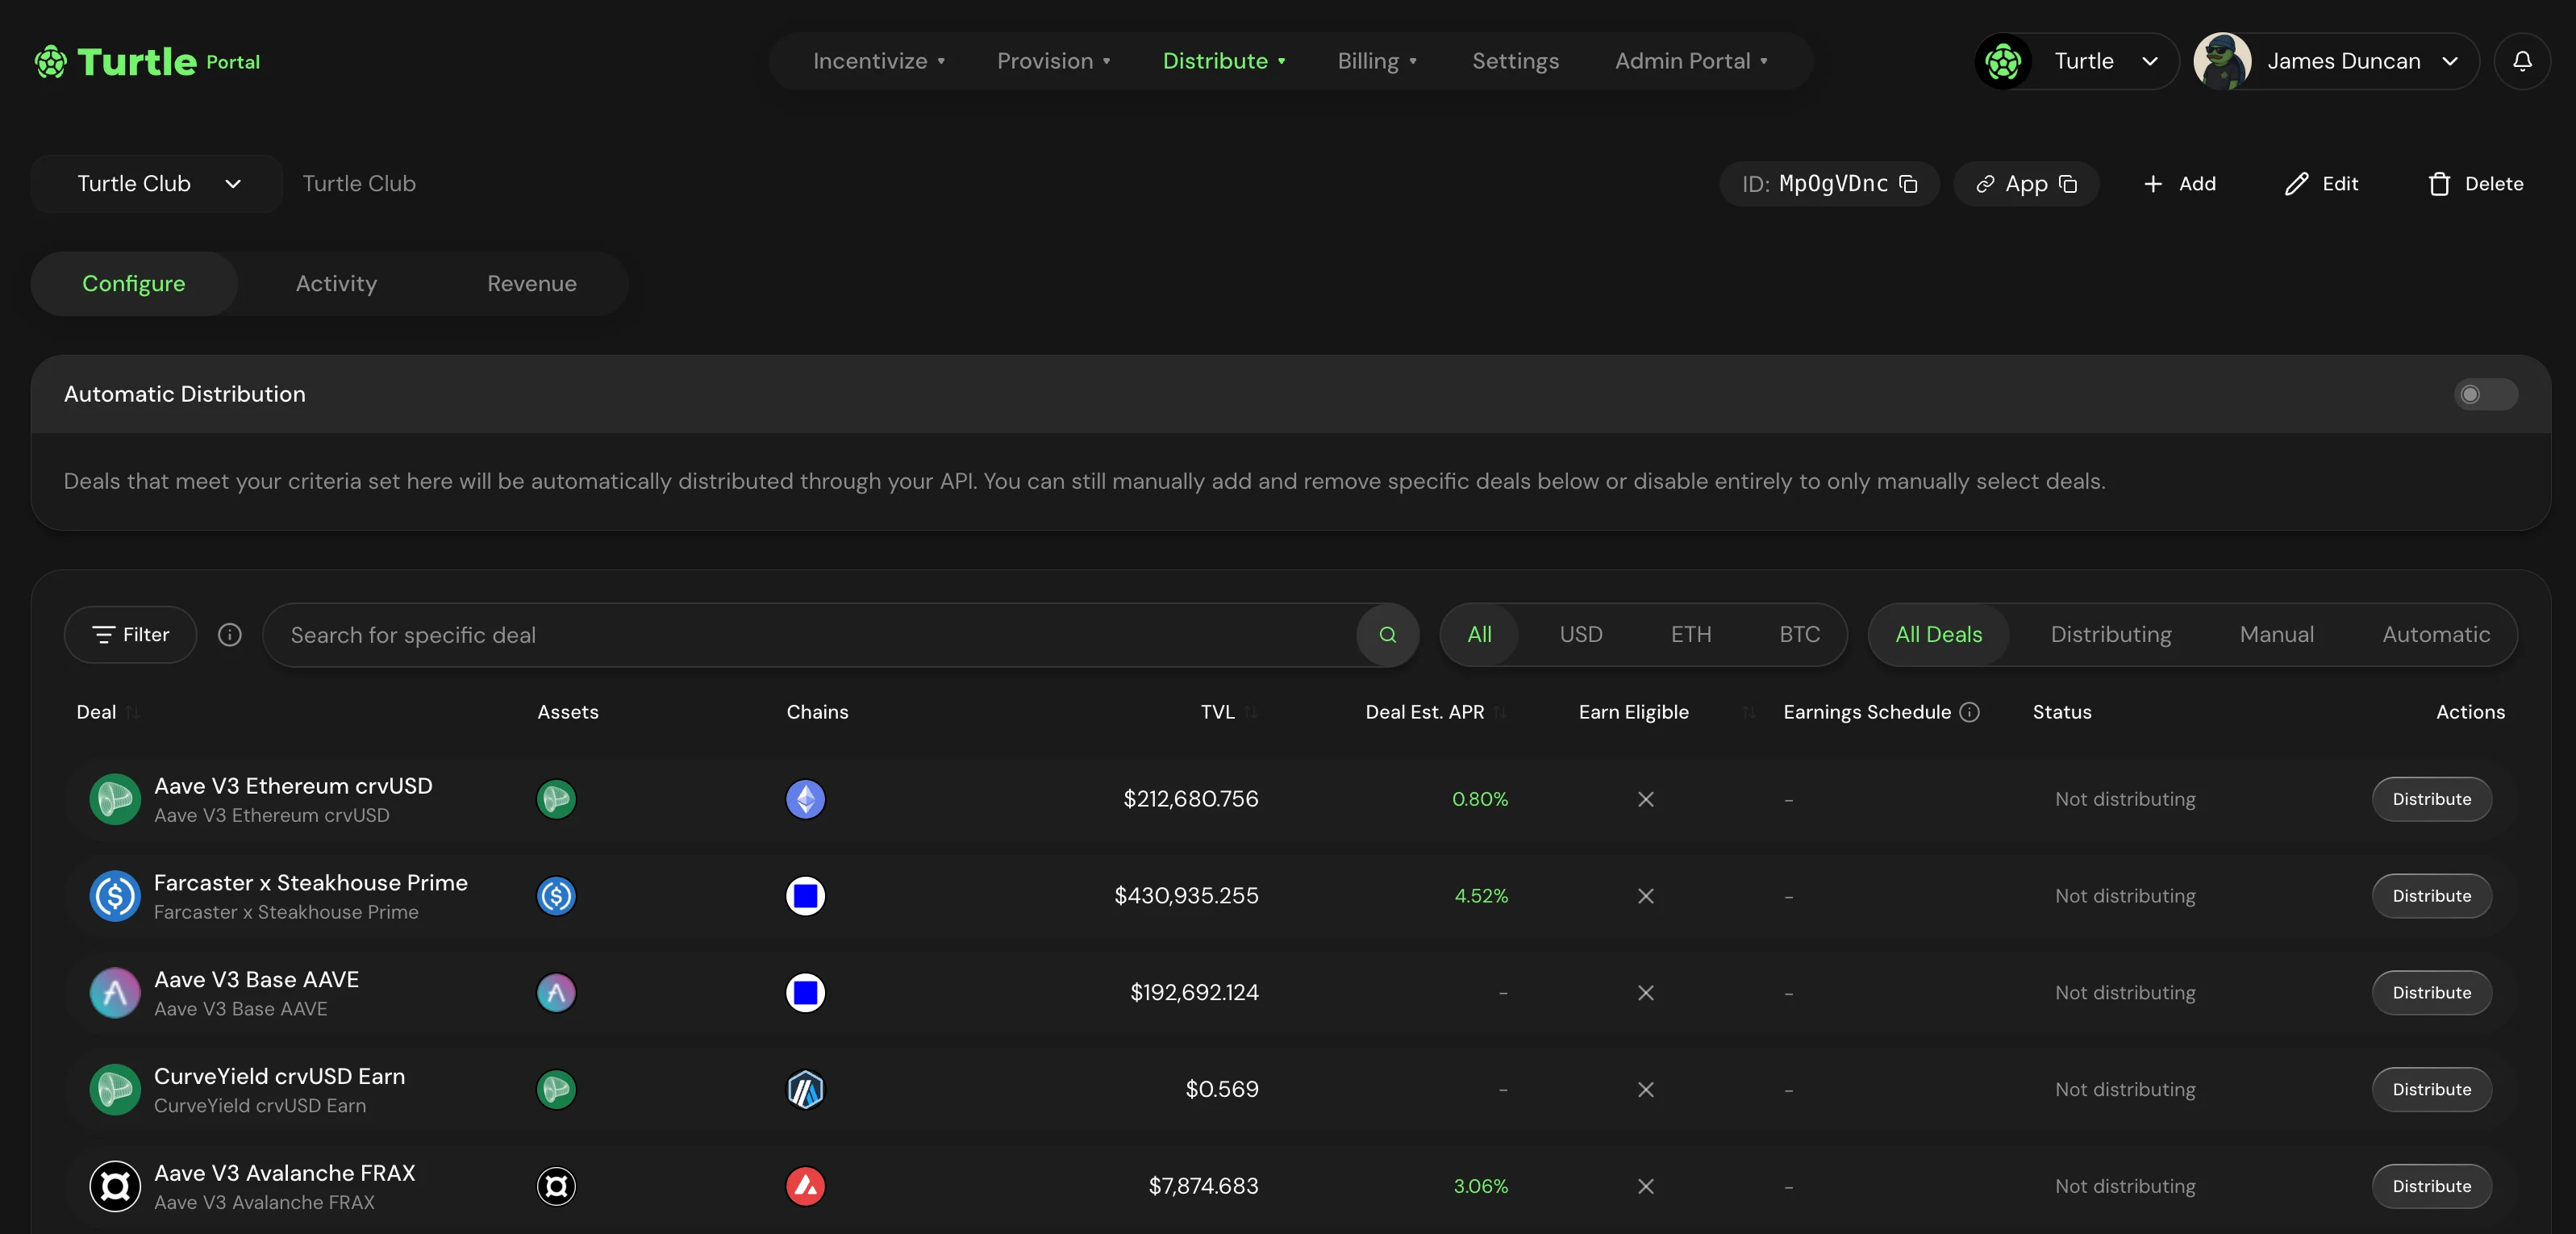Distribute Aave V3 Avalanche FRAX deal
The height and width of the screenshot is (1234, 2576).
2431,1186
